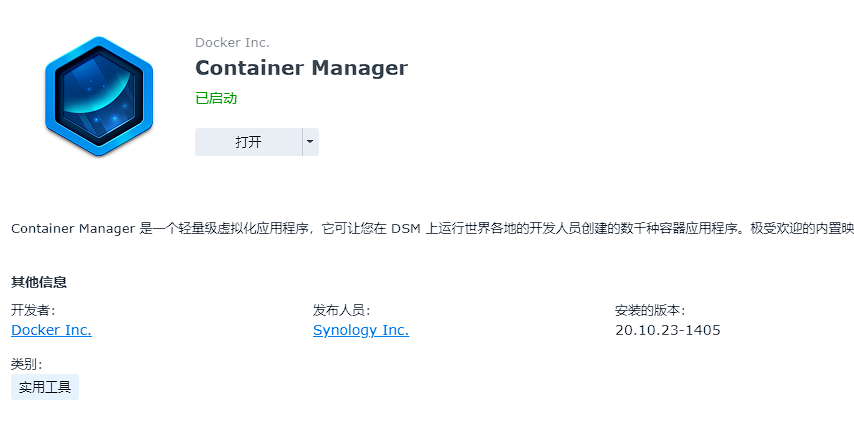
Task: Click the 发布人员 label
Action: (x=342, y=310)
